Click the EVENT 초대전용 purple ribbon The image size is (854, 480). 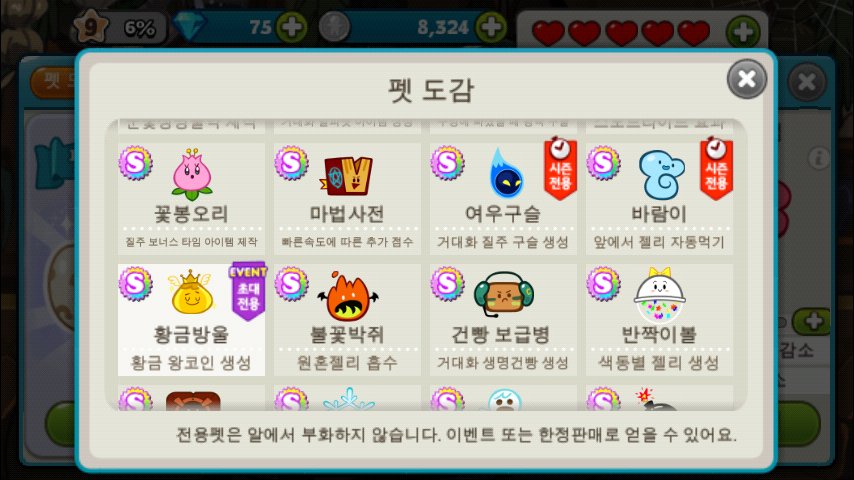[x=248, y=291]
